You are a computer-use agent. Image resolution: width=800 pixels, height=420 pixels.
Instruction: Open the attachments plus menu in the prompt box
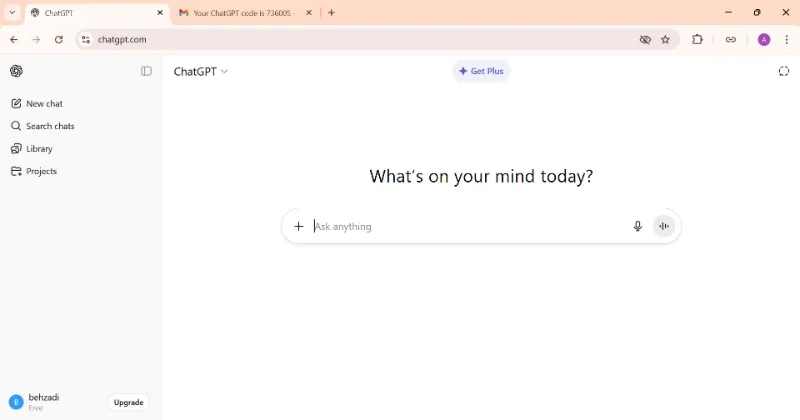[298, 226]
